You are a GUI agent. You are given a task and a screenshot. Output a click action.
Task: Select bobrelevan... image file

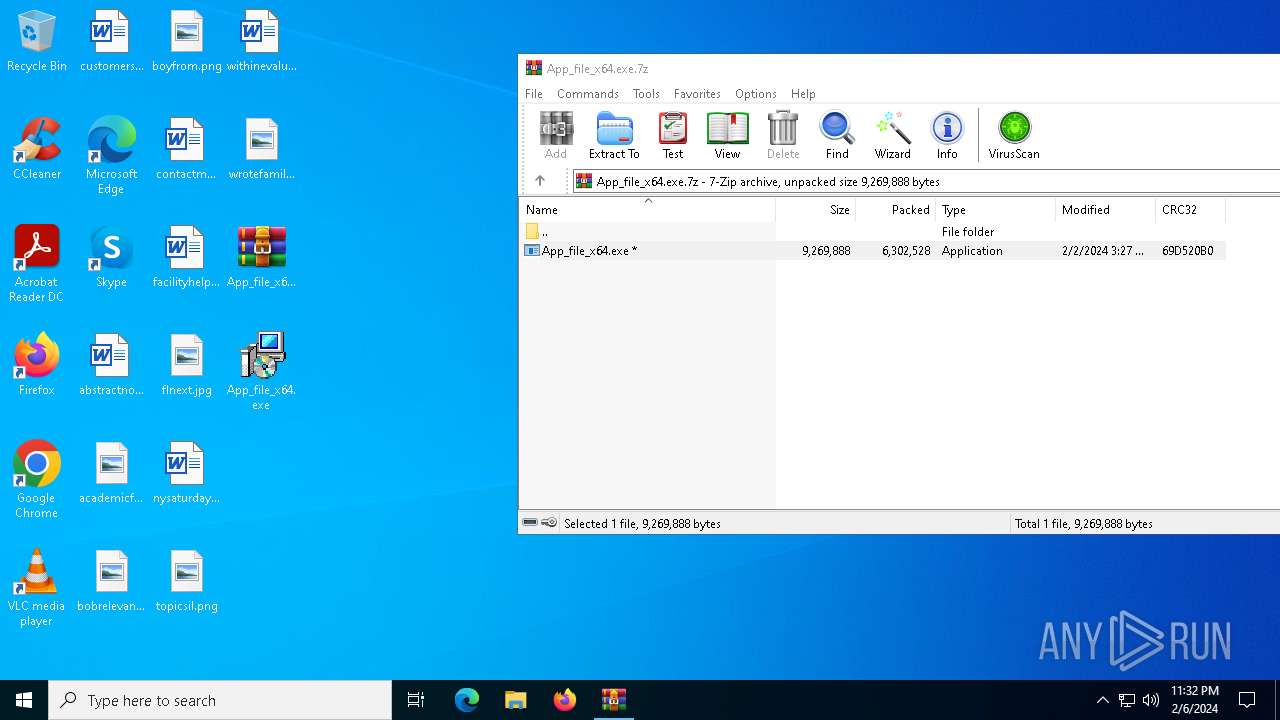(x=111, y=581)
